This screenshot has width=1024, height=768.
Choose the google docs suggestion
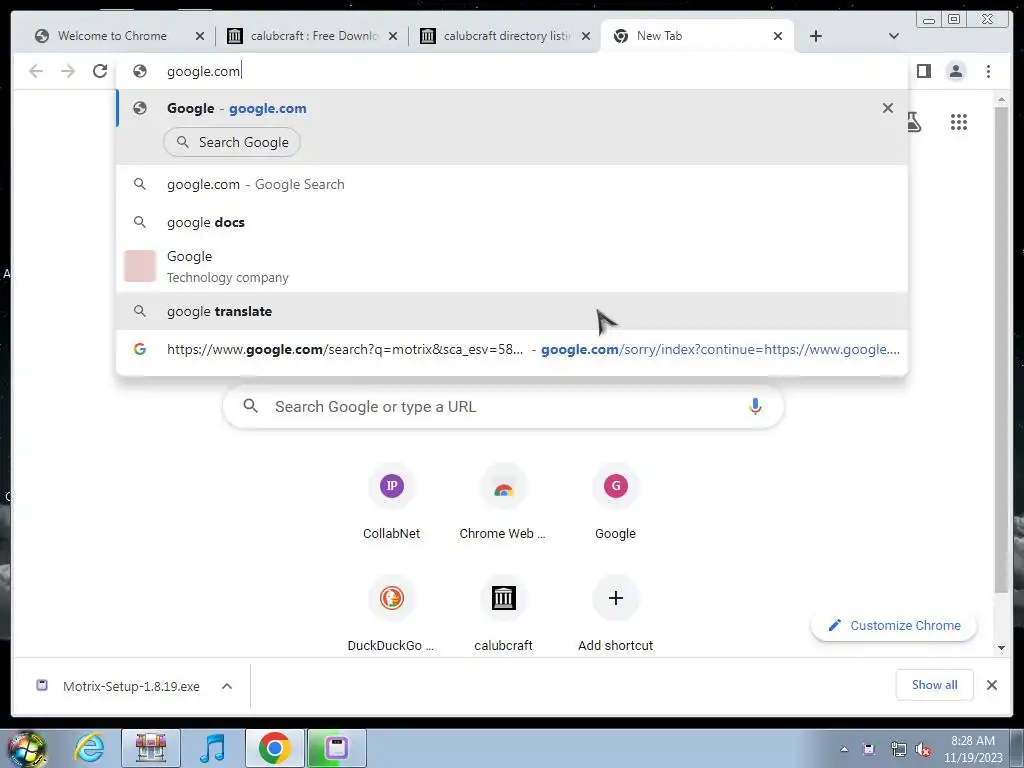[x=512, y=222]
